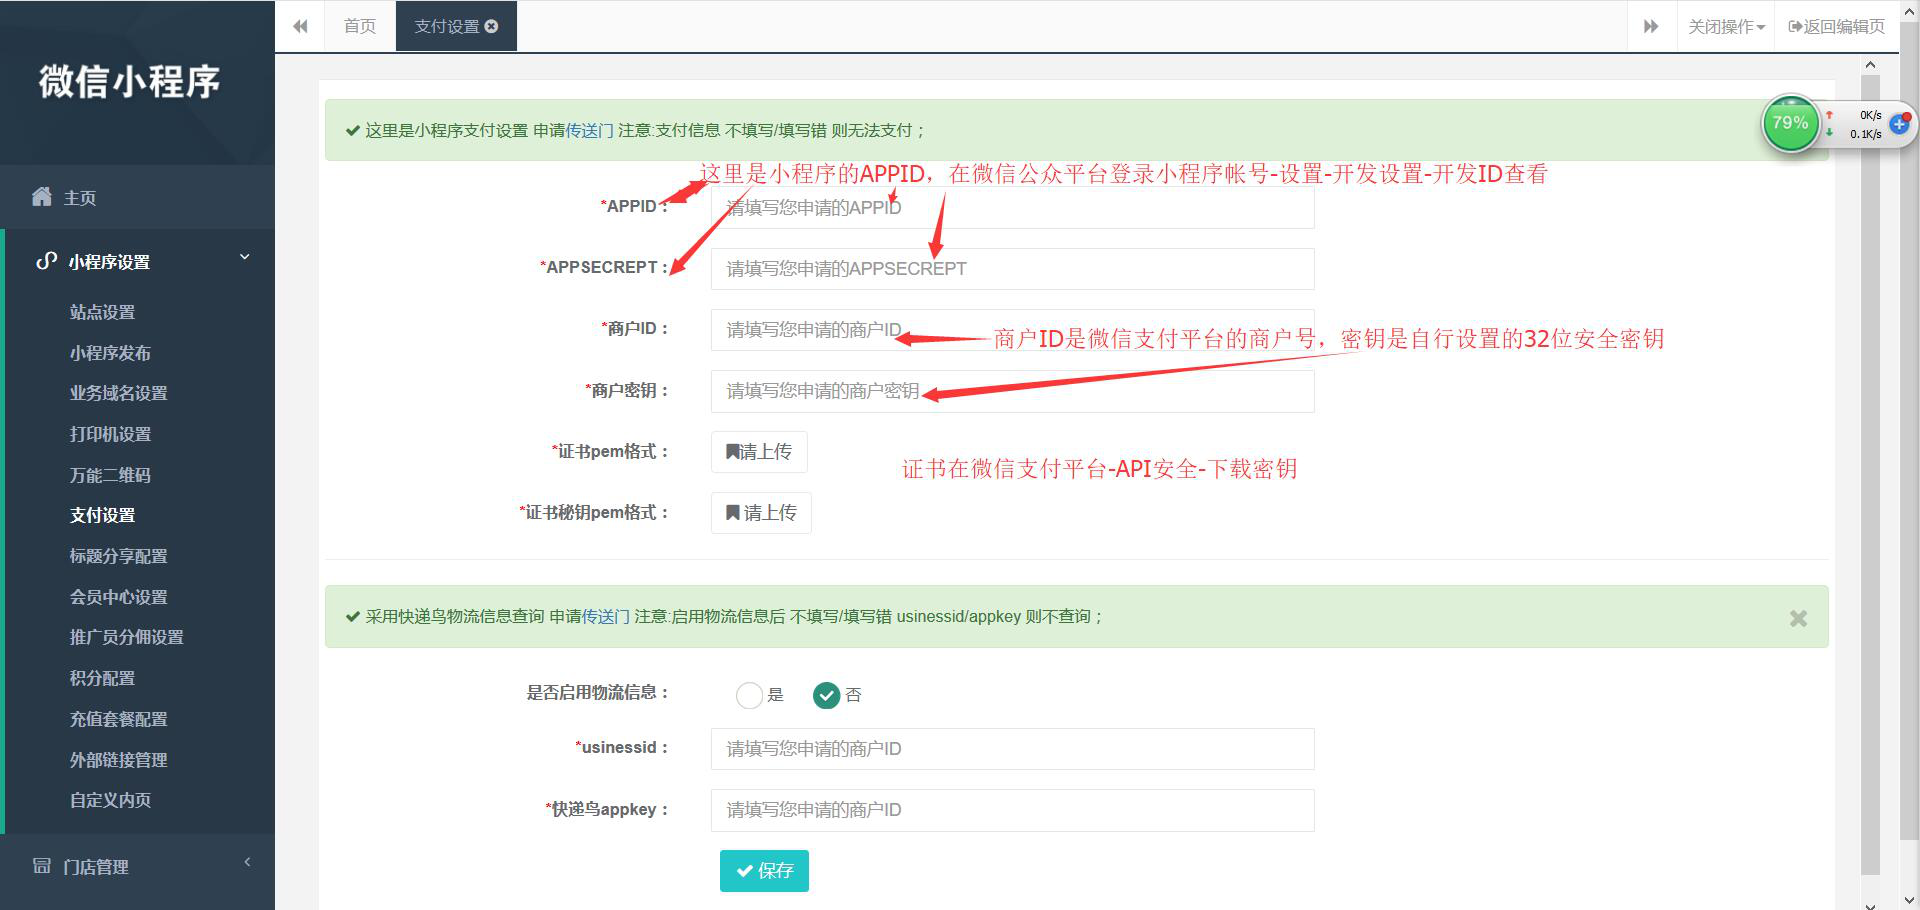Click the tab scroll-right double arrow
This screenshot has width=1920, height=910.
[1651, 26]
